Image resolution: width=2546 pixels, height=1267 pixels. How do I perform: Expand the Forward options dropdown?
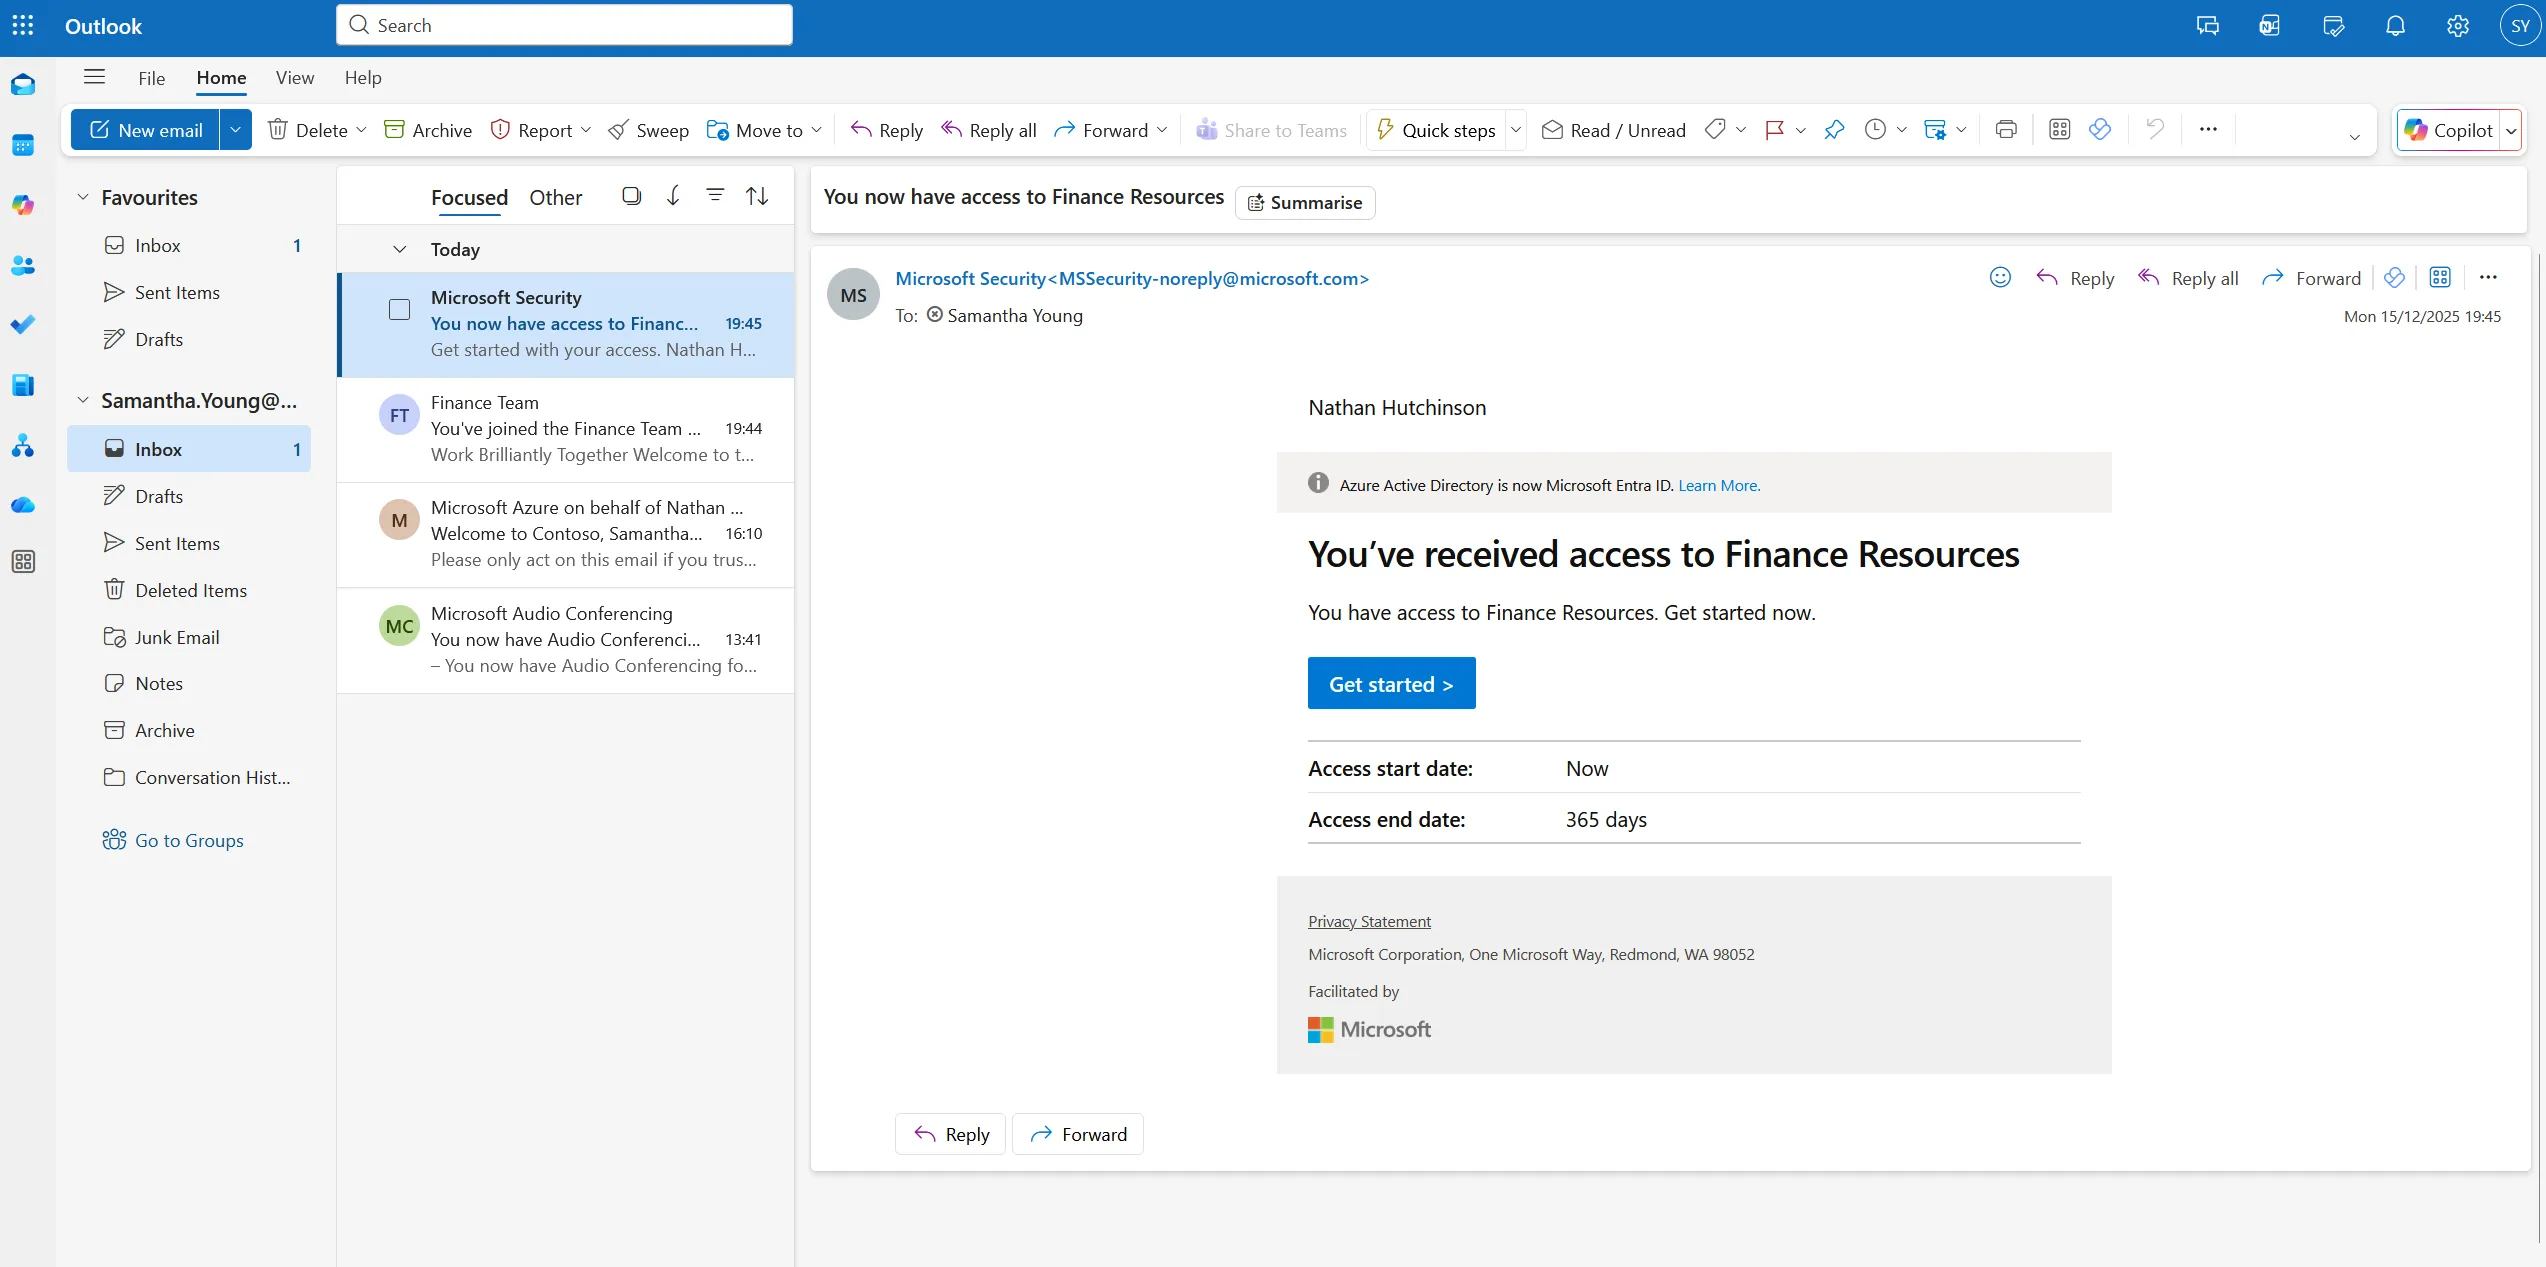(x=1161, y=130)
